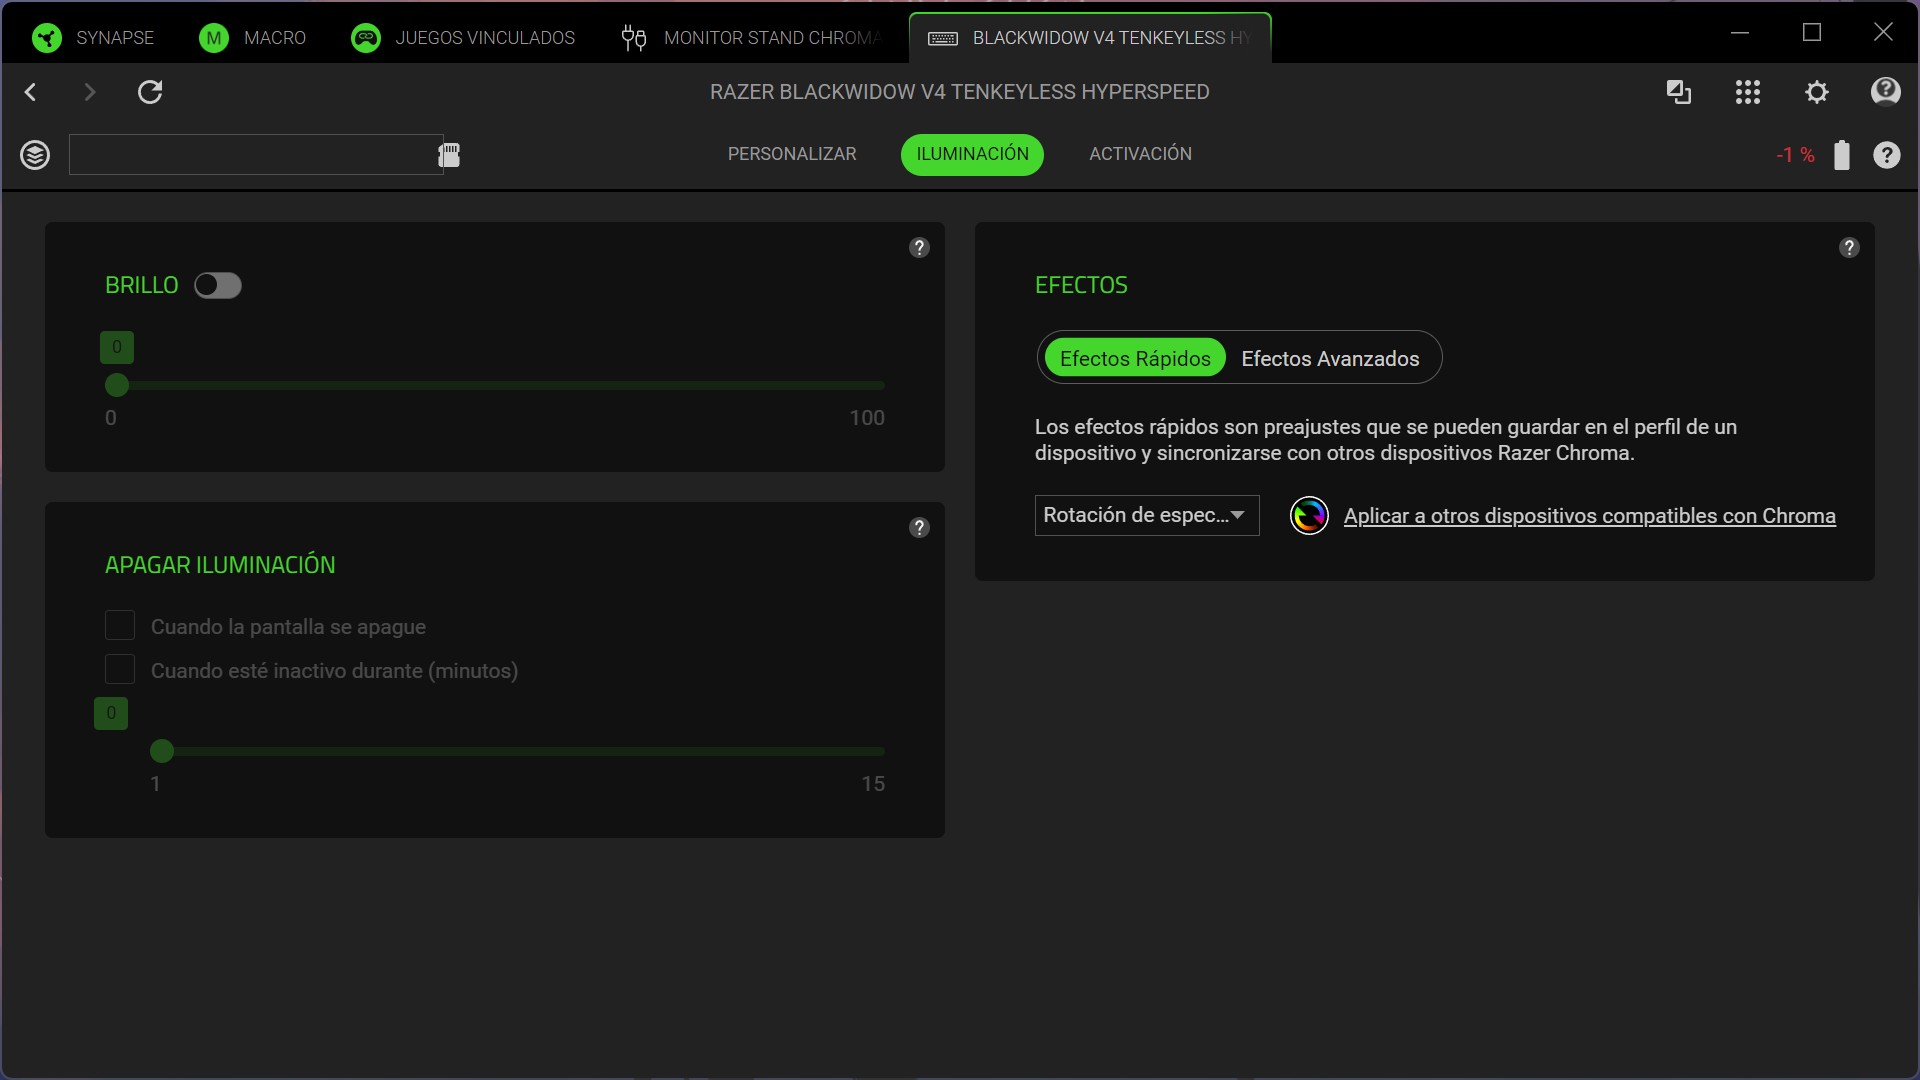Switch to Monitor Stand Chroma tab

[752, 38]
